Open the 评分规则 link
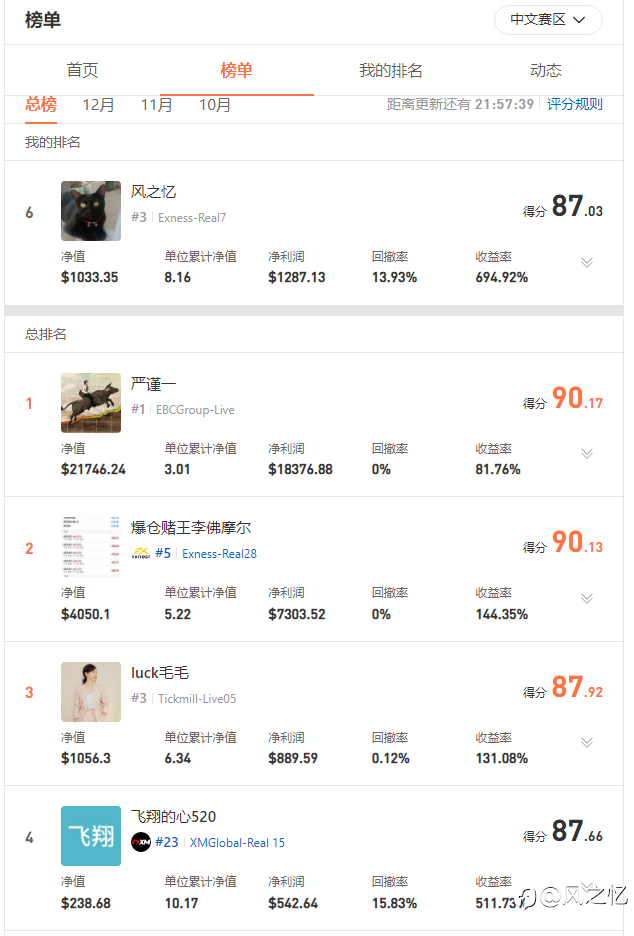 click(x=574, y=104)
